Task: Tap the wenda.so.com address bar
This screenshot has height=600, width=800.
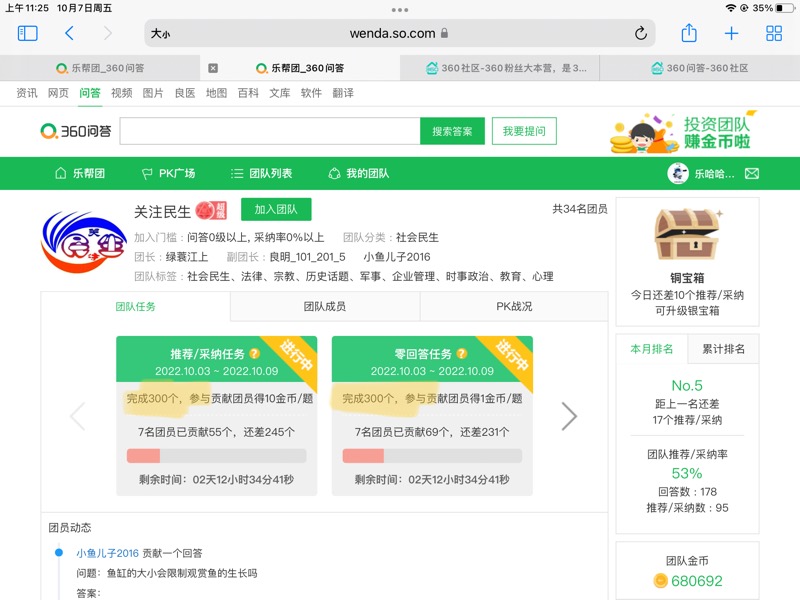Action: pos(399,34)
